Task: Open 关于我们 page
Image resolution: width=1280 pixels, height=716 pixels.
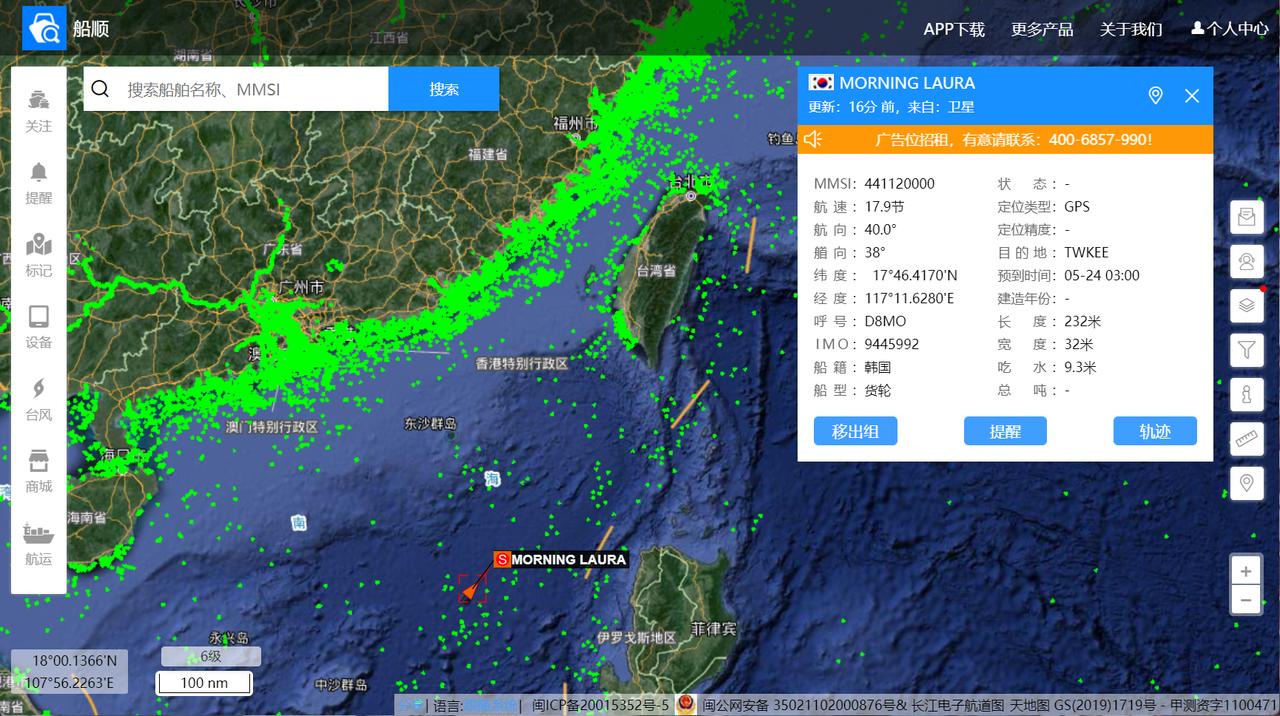Action: coord(1131,29)
